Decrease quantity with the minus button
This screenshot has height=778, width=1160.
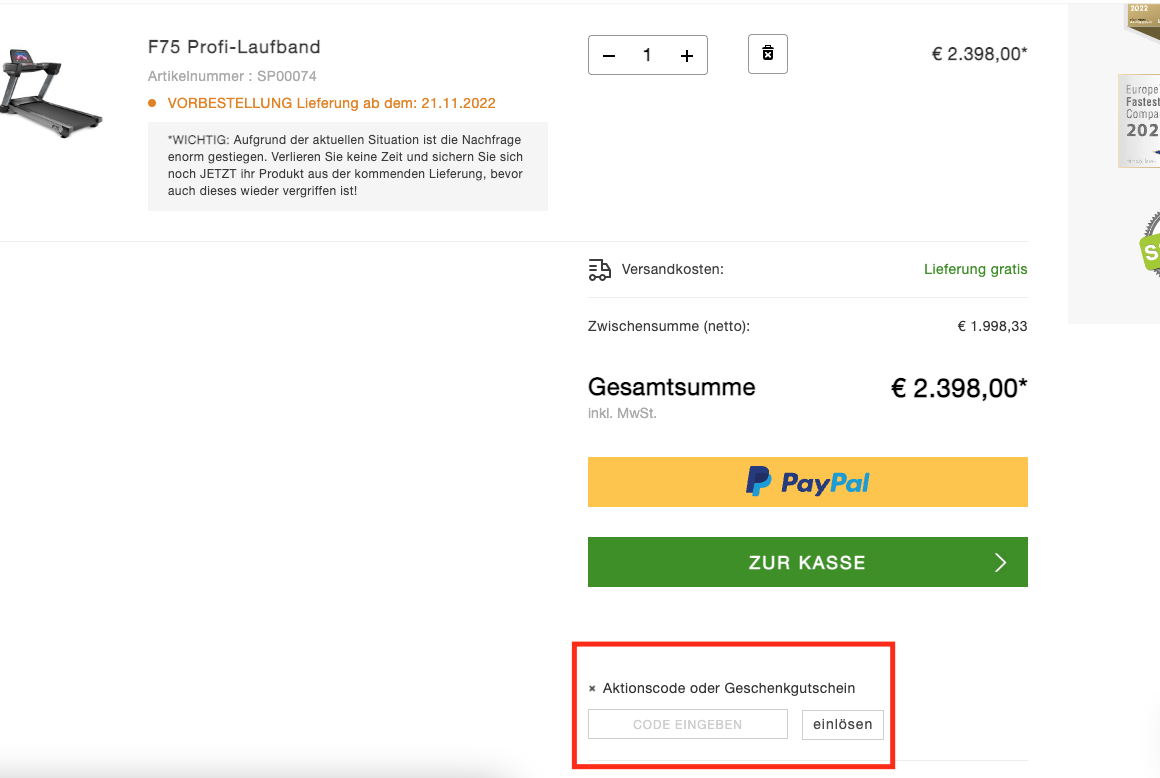point(609,56)
